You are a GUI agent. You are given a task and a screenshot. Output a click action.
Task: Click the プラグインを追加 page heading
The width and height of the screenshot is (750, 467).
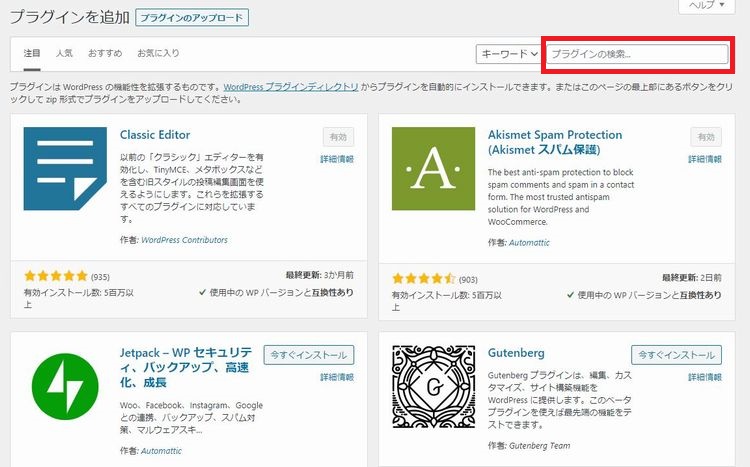pos(70,18)
